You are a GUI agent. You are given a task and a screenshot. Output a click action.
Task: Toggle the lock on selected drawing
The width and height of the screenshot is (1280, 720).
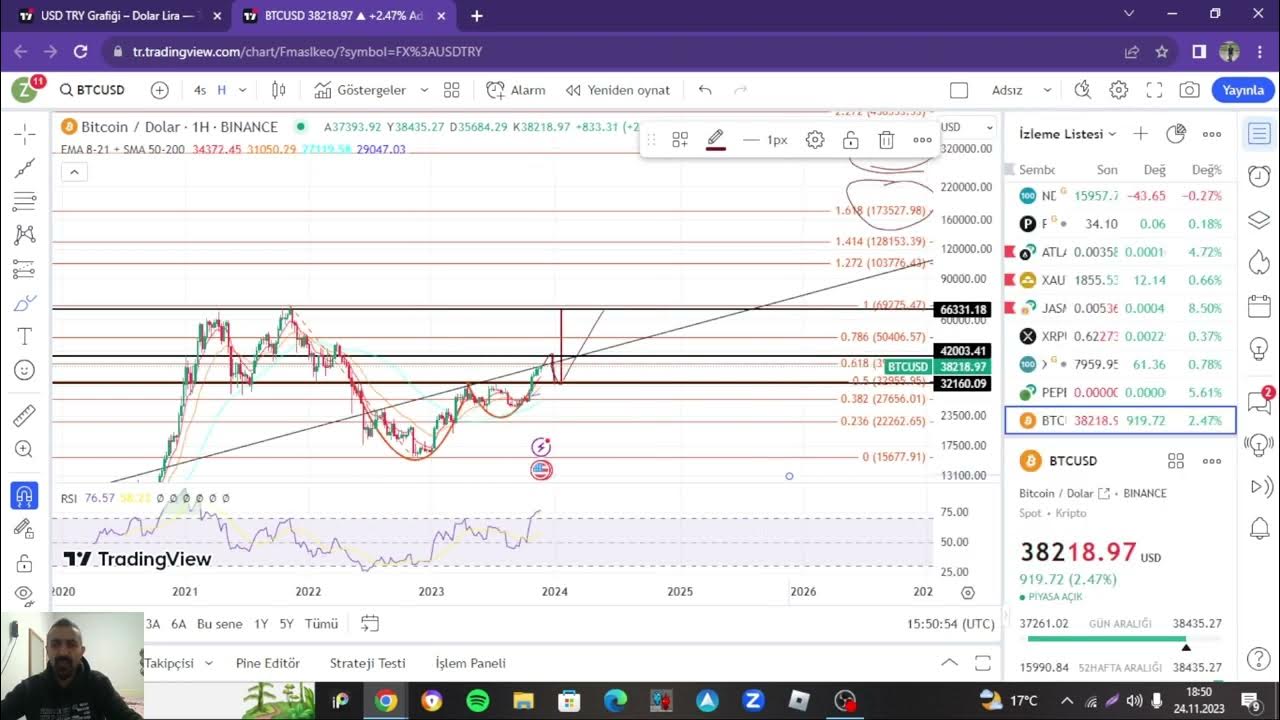pos(850,140)
